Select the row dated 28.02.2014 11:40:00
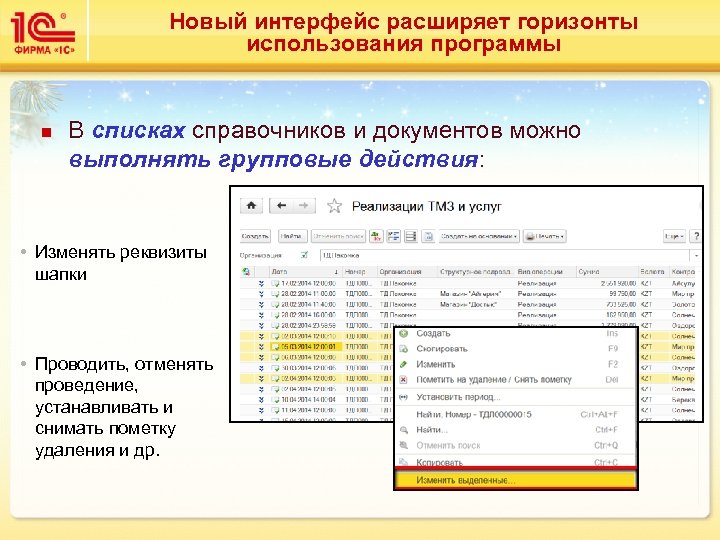The height and width of the screenshot is (540, 720). click(x=469, y=304)
